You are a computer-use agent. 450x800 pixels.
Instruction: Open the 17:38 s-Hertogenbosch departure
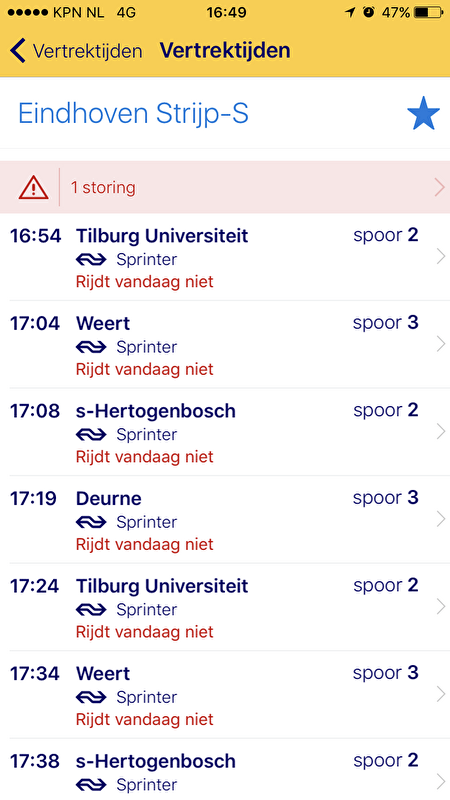click(x=225, y=769)
